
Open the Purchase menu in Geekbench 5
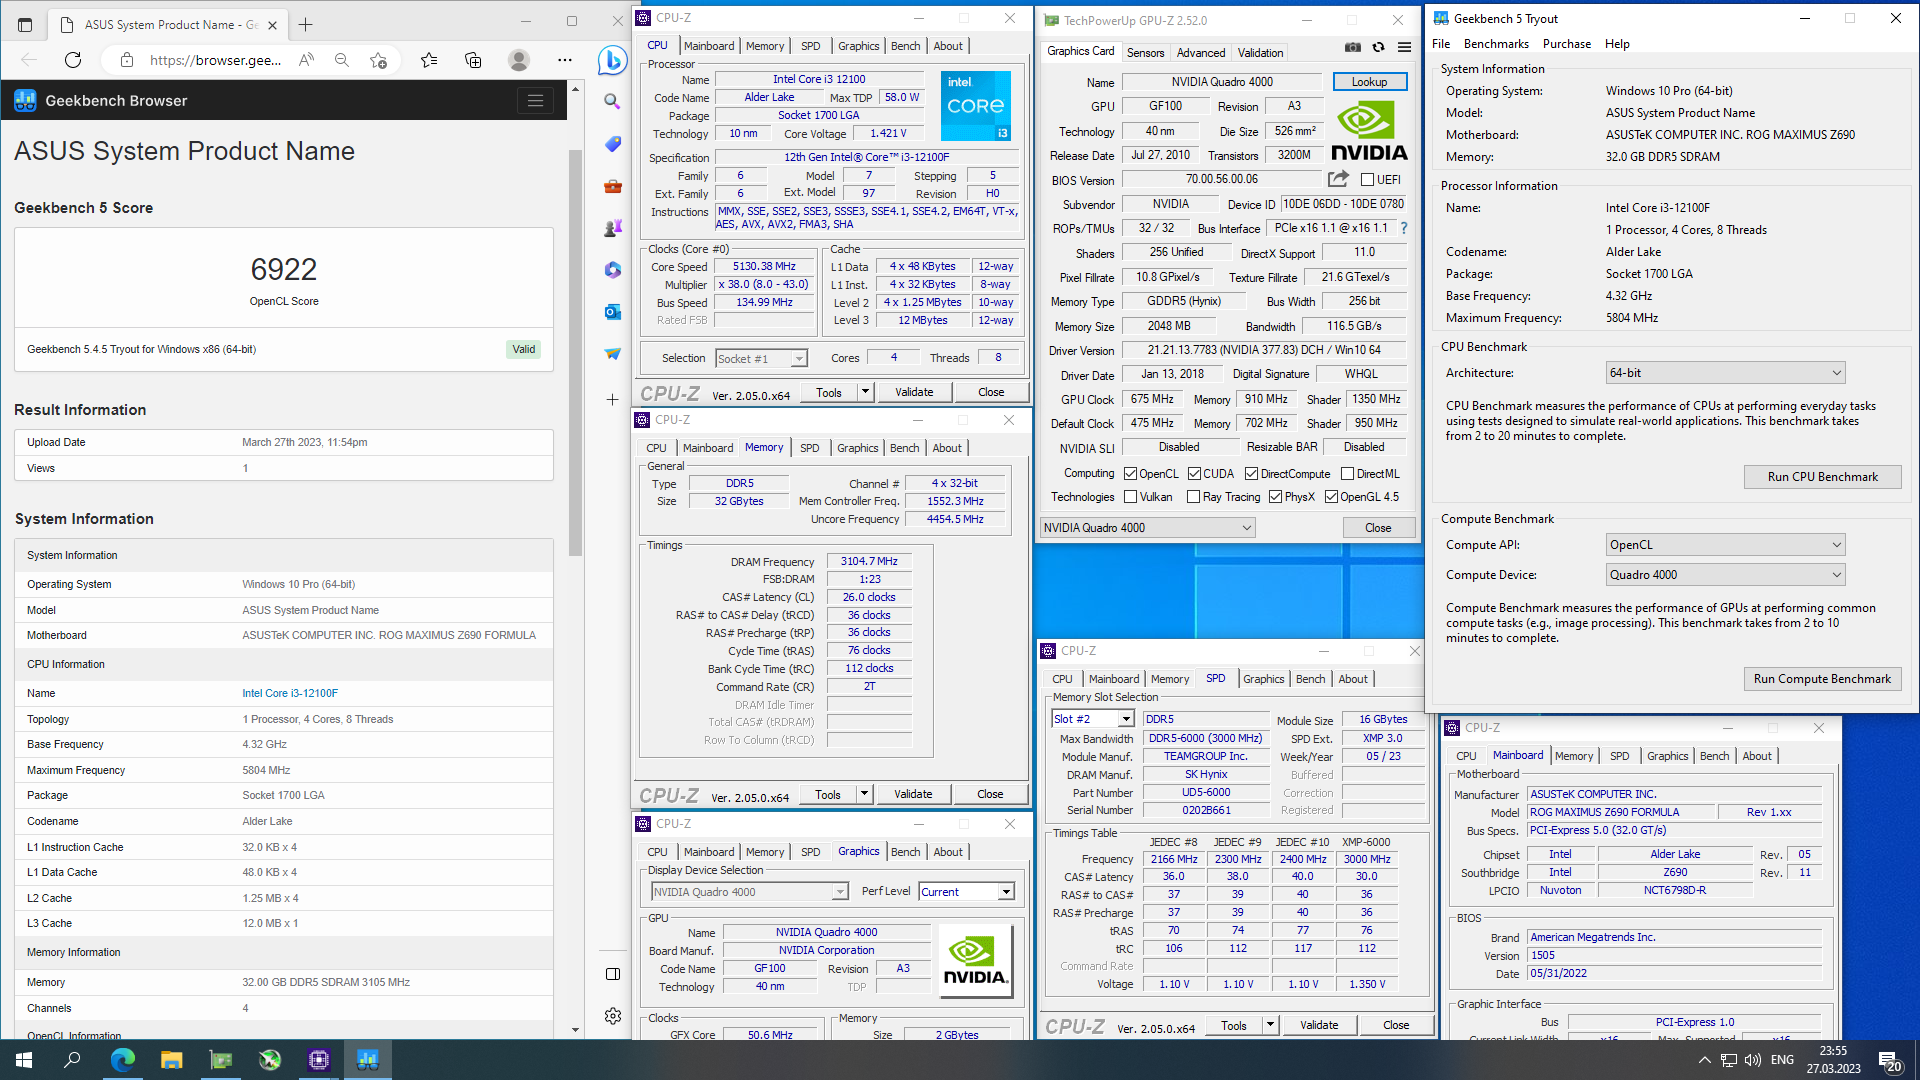click(1566, 44)
